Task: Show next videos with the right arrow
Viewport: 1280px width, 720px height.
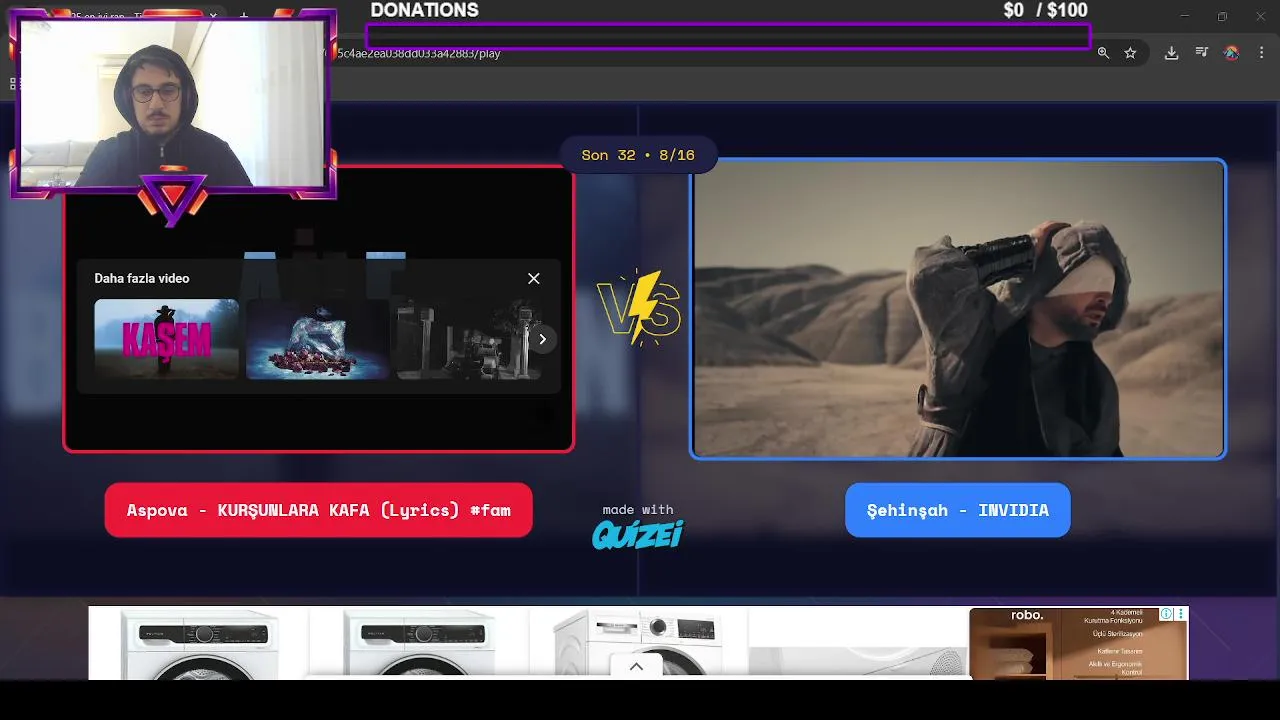Action: 542,339
